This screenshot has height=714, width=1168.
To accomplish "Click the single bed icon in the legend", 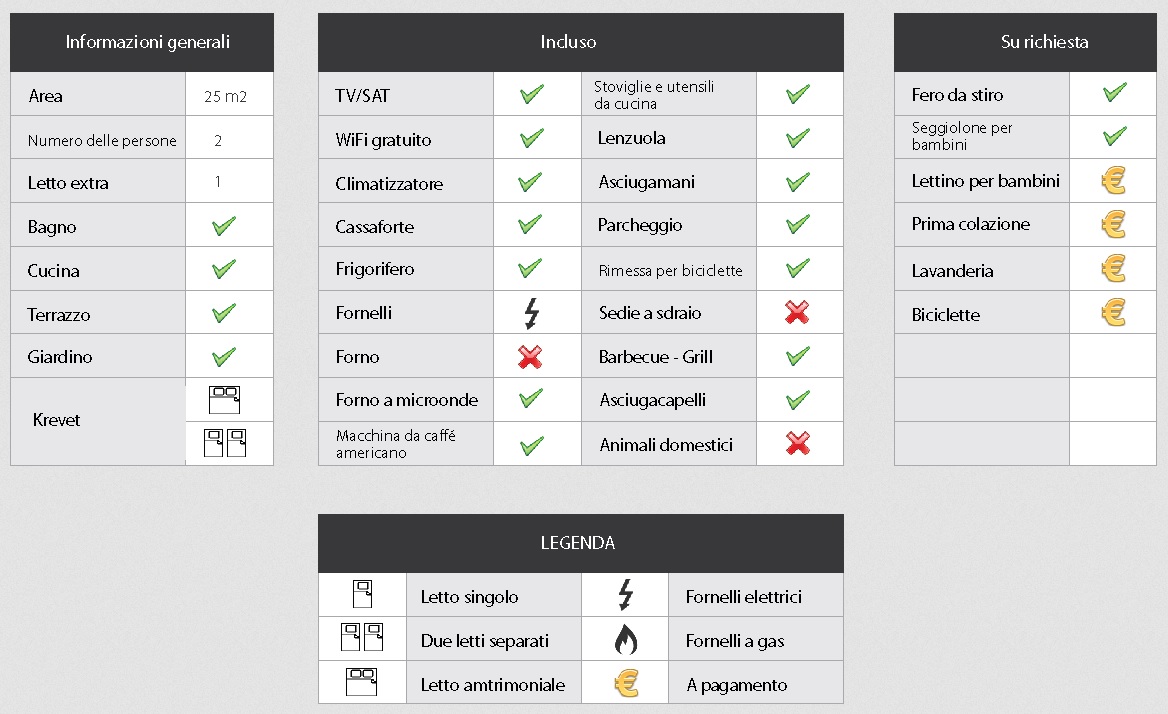I will pyautogui.click(x=362, y=594).
